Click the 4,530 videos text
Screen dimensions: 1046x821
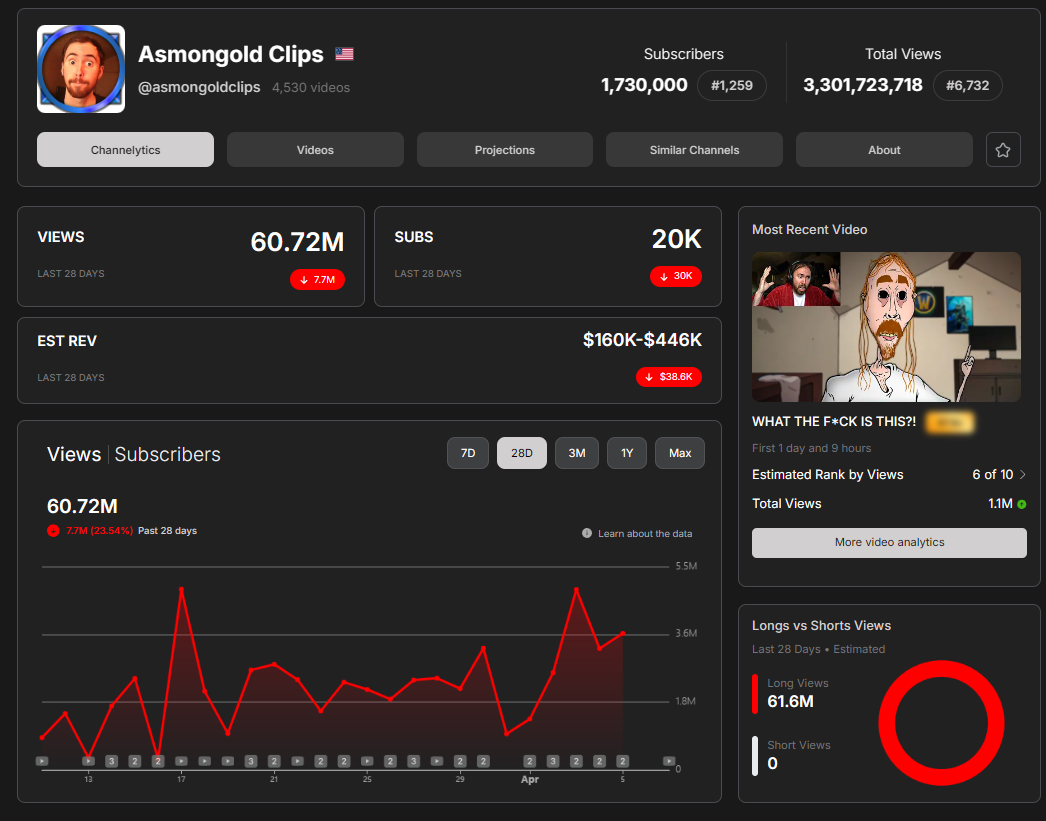click(311, 87)
